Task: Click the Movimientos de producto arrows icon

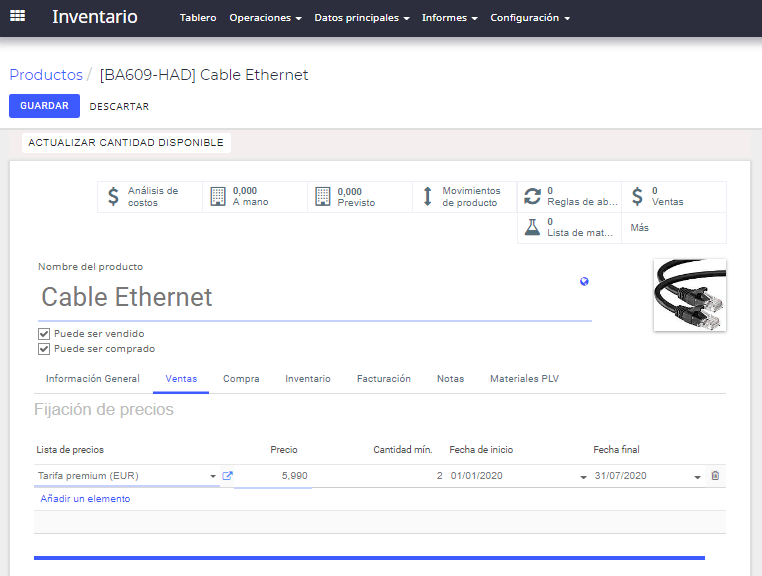Action: pyautogui.click(x=428, y=196)
